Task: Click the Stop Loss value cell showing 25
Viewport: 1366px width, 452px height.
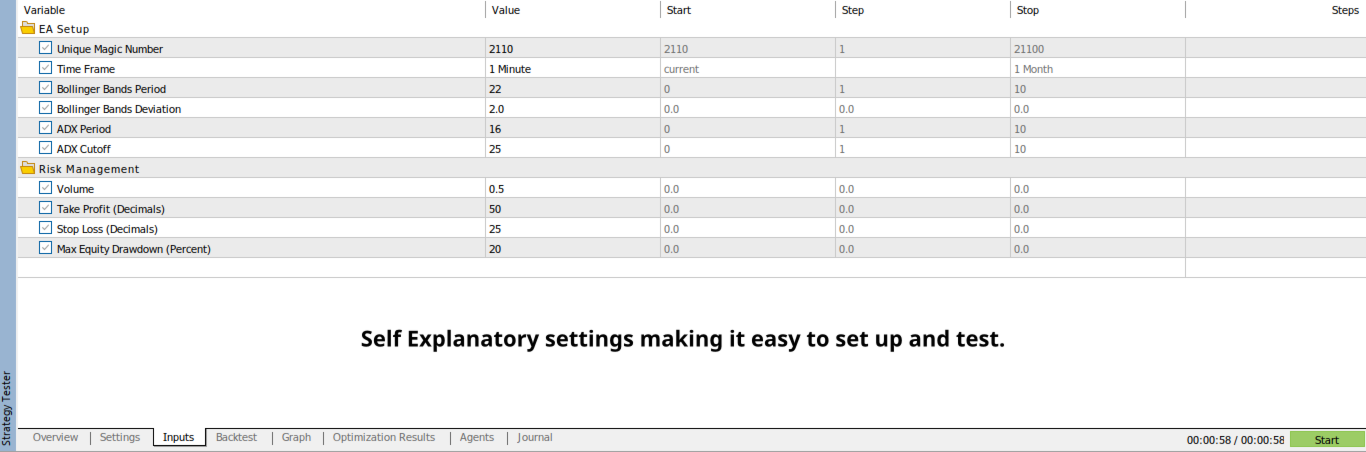Action: click(x=571, y=229)
